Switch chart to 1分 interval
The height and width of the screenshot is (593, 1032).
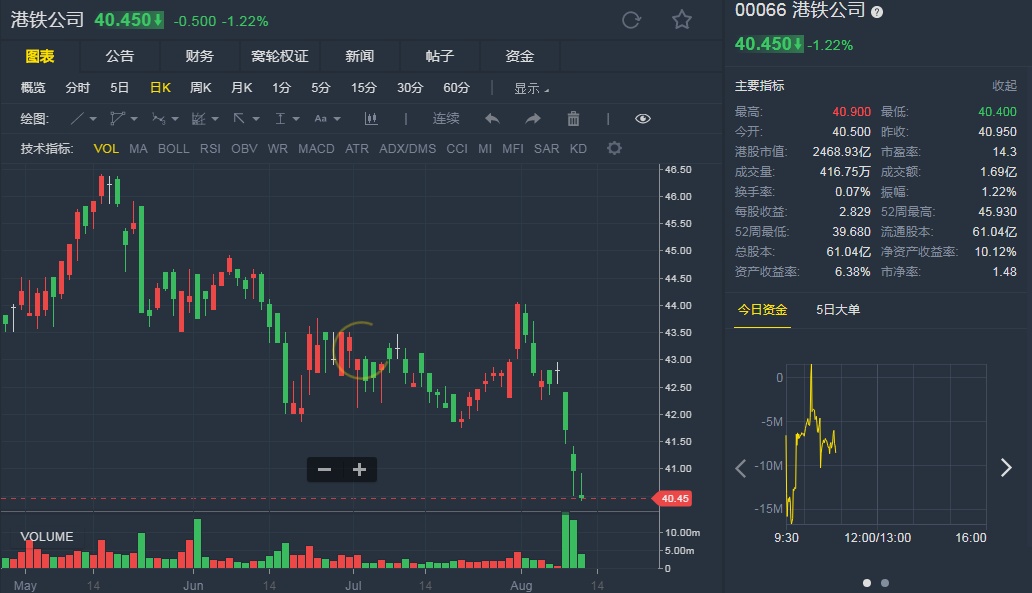281,88
